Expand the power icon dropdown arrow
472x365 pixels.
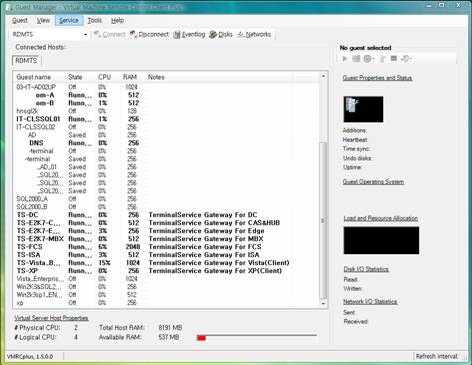373,59
